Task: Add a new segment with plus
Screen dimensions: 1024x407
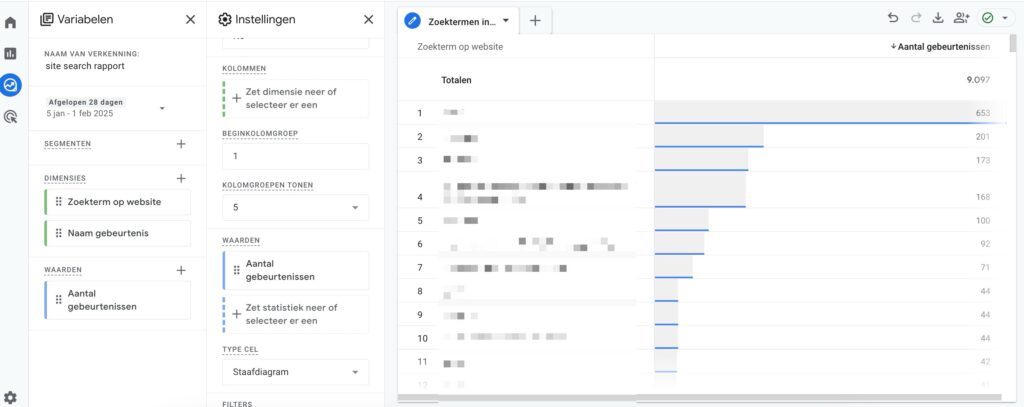Action: [181, 144]
